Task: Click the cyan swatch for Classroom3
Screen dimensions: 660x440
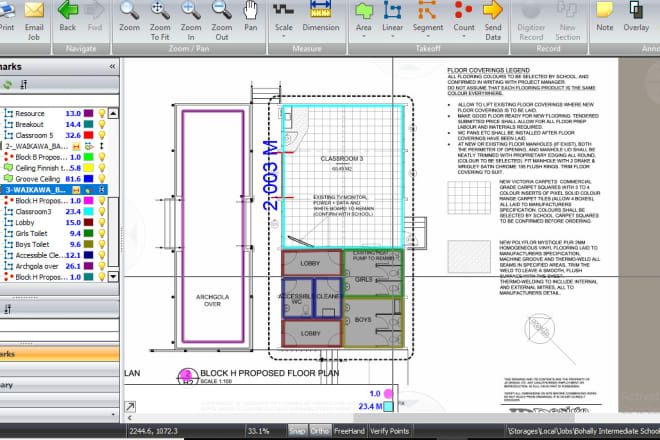Action: click(x=88, y=211)
